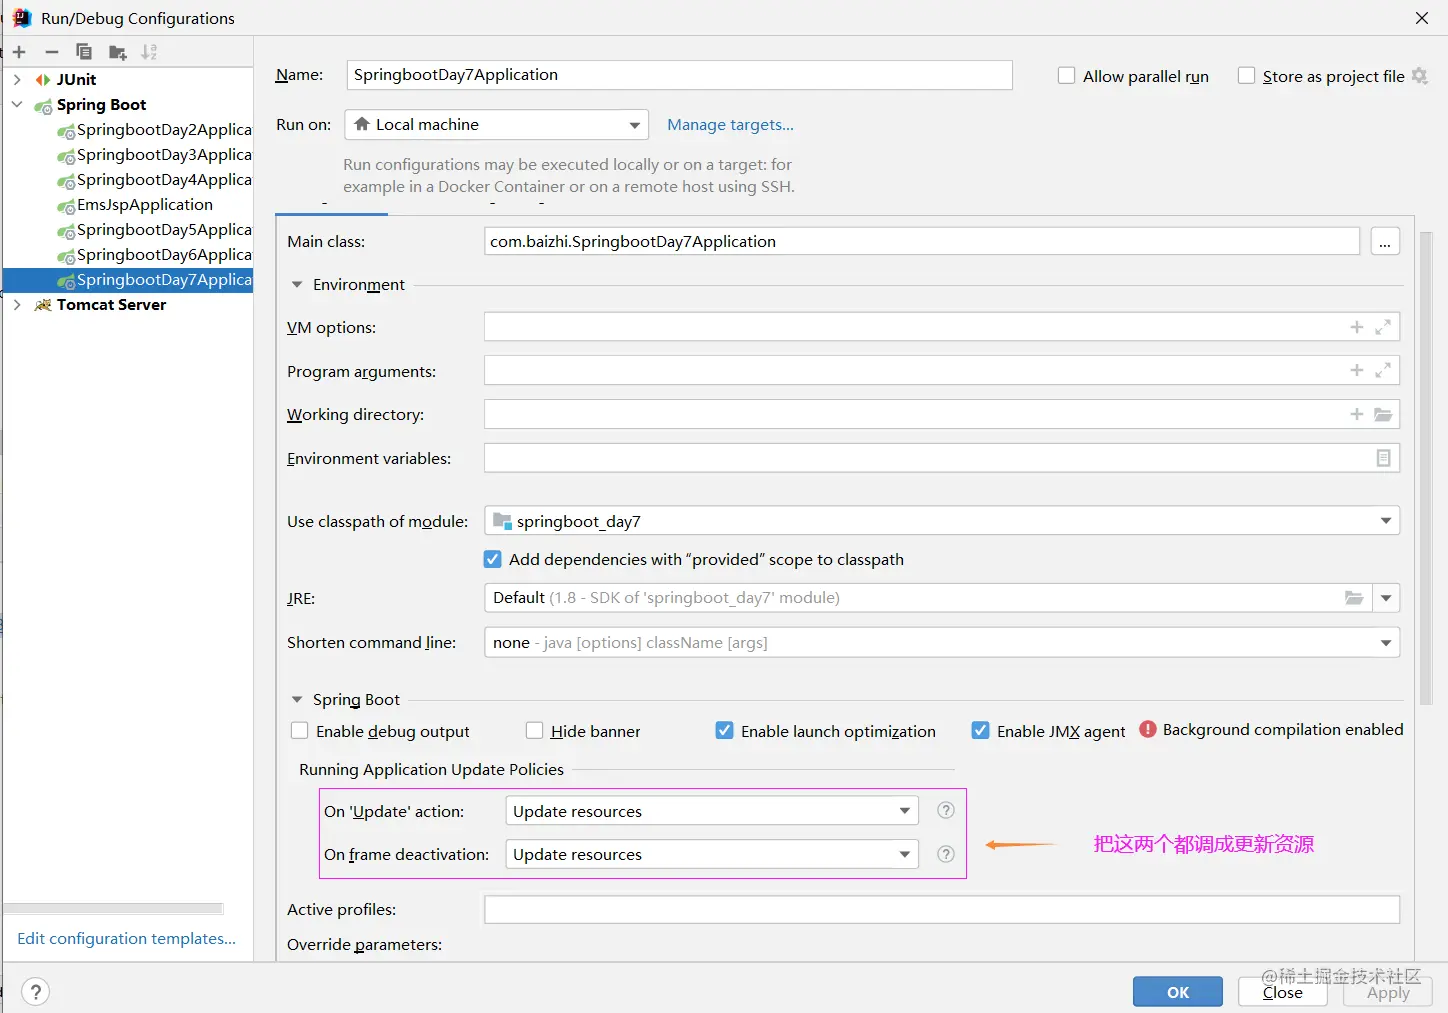The height and width of the screenshot is (1013, 1448).
Task: Open help for 'Update' action policy
Action: (946, 810)
